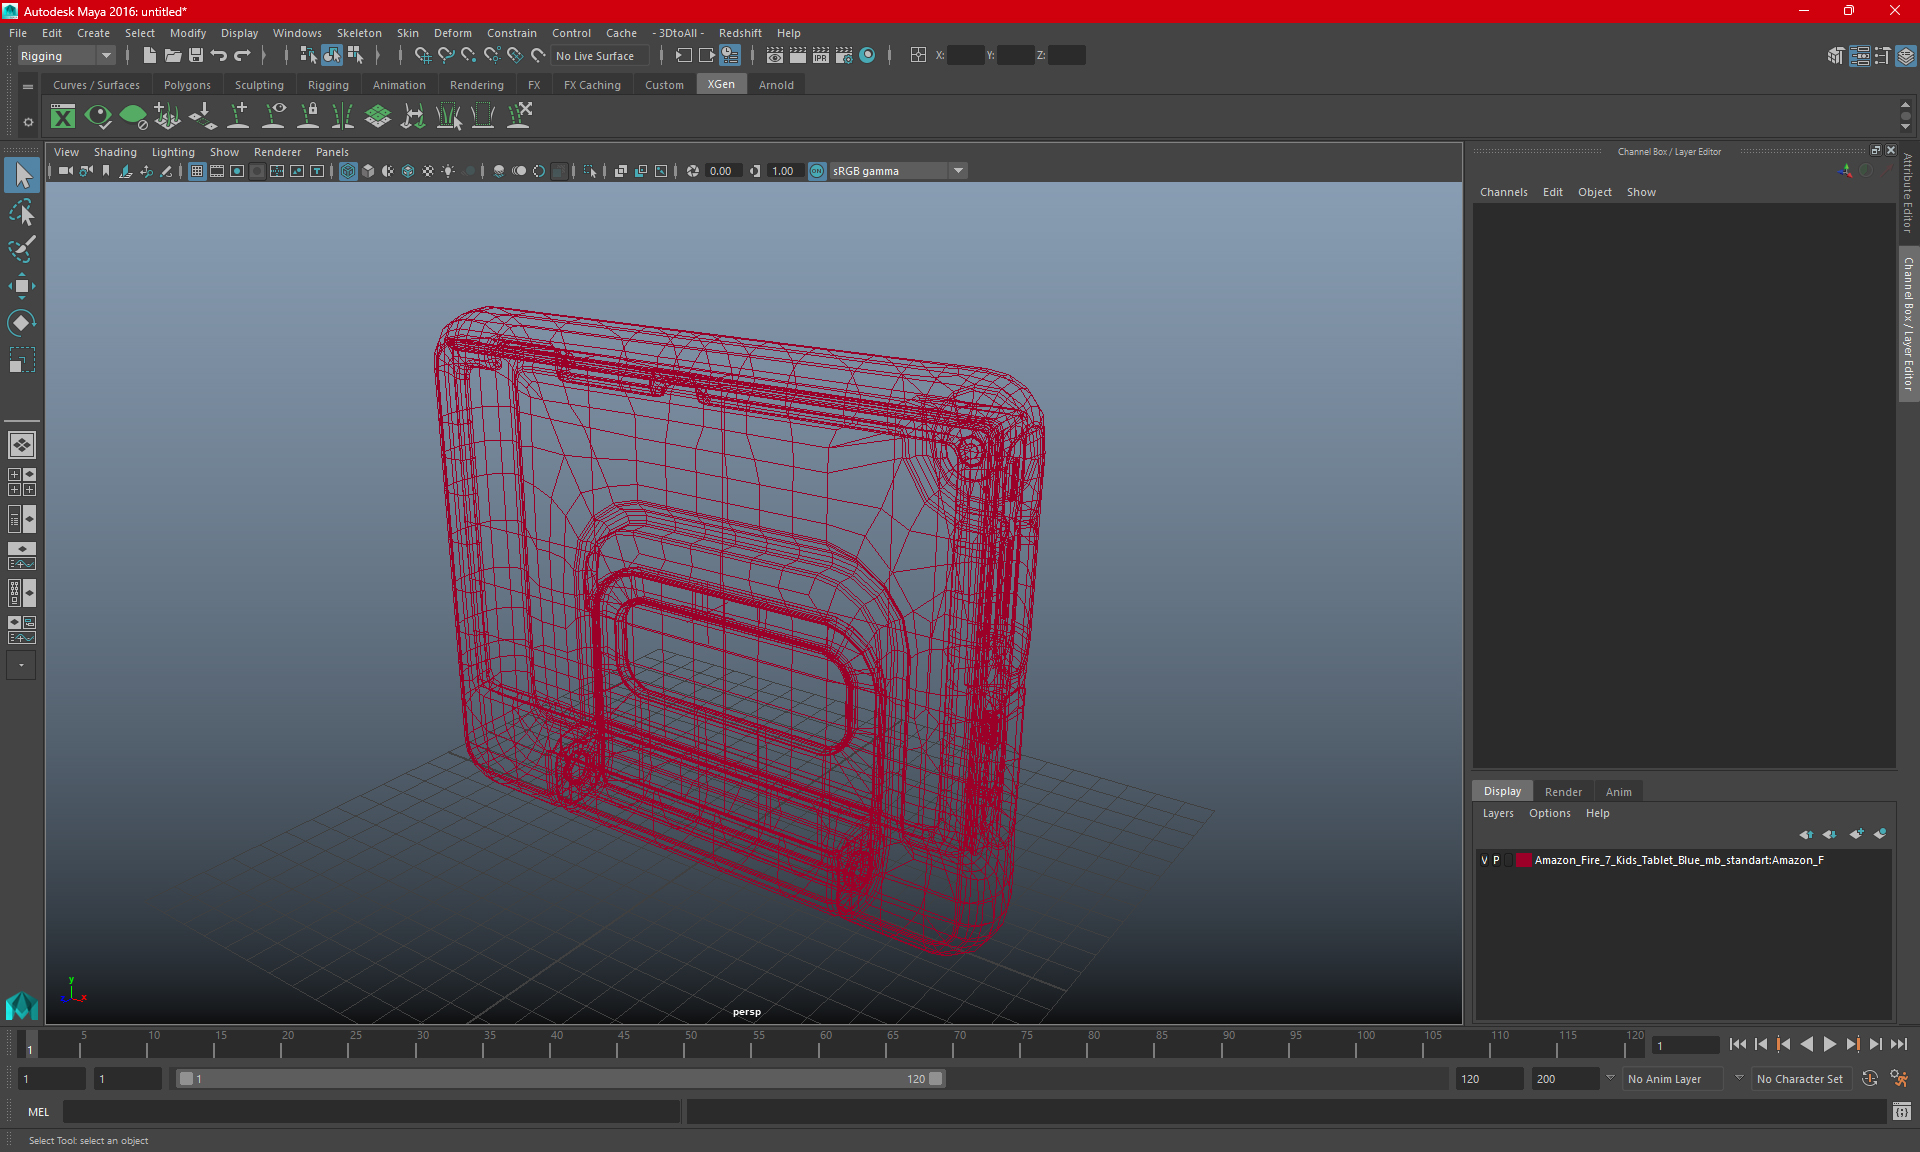This screenshot has height=1152, width=1920.
Task: Enable the XGen tab panel
Action: click(x=720, y=85)
